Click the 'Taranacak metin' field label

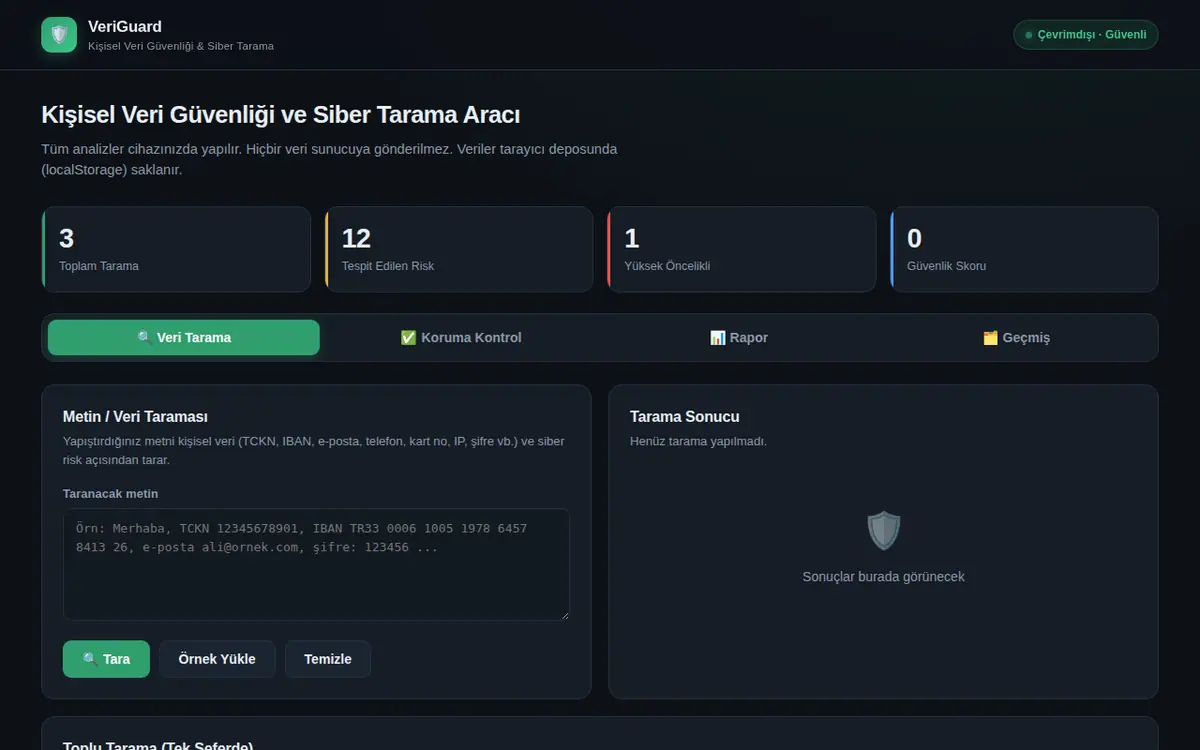(x=110, y=494)
